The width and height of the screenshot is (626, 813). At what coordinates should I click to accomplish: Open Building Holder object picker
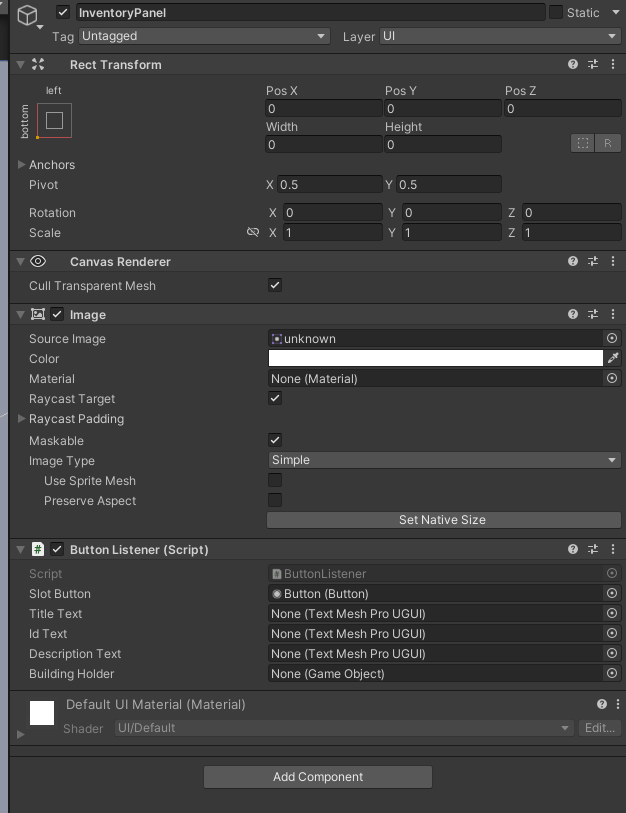tap(612, 674)
